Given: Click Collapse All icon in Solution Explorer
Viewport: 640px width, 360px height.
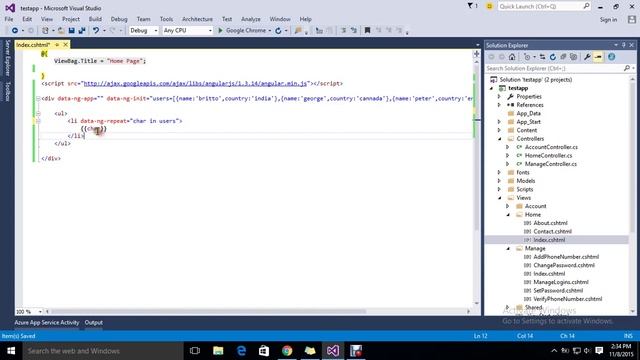Looking at the screenshot, I should pyautogui.click(x=563, y=57).
